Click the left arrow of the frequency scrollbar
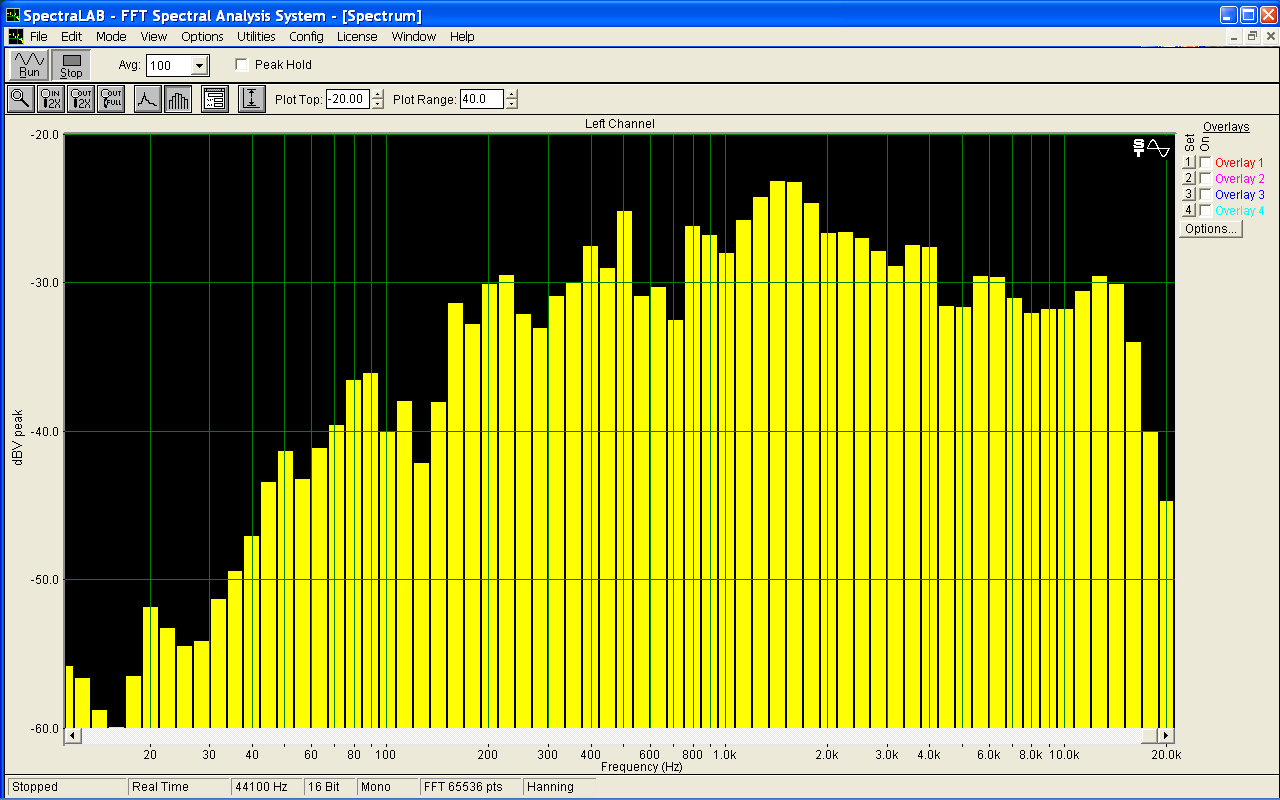1280x800 pixels. point(72,736)
